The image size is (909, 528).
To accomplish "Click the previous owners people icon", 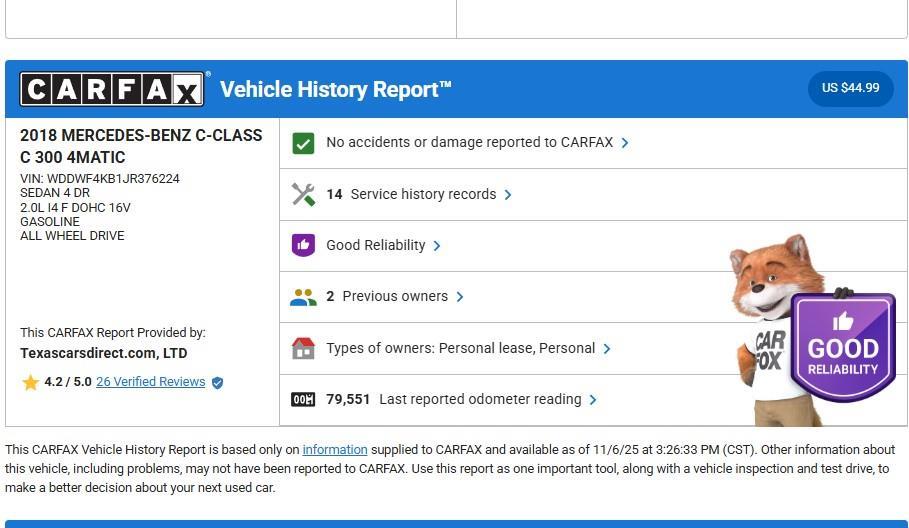I will 303,297.
